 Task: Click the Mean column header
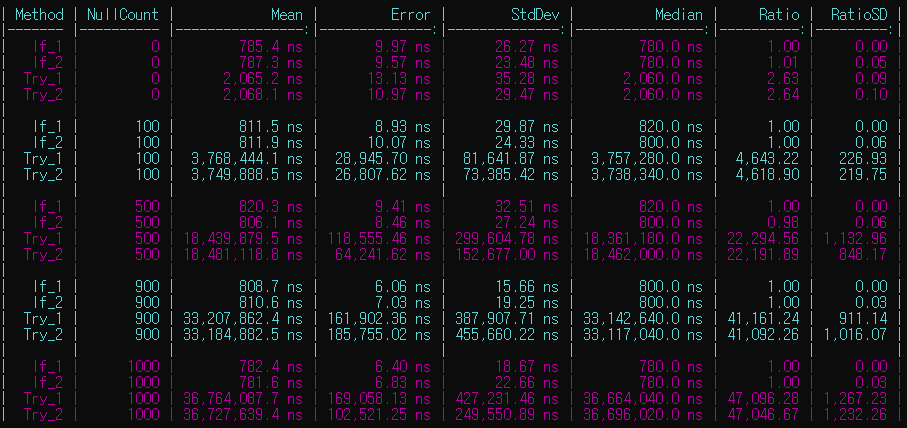pyautogui.click(x=287, y=14)
